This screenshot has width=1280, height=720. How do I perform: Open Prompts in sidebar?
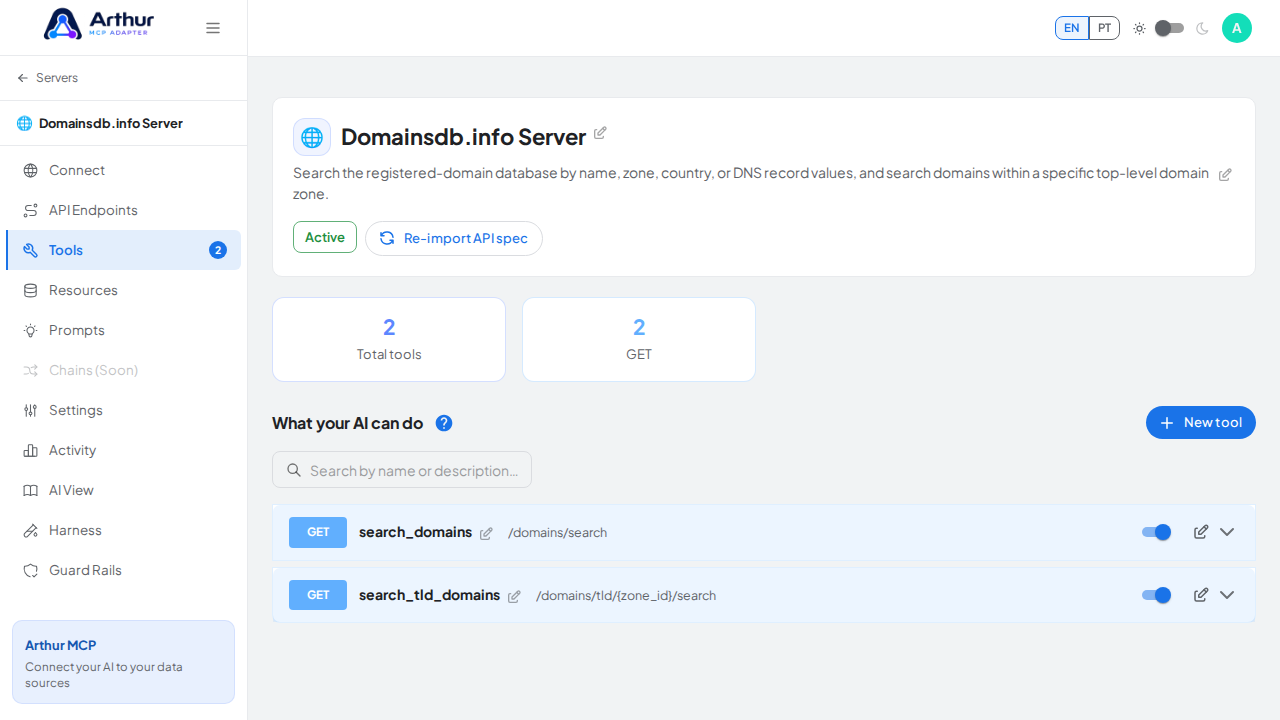[x=123, y=330]
